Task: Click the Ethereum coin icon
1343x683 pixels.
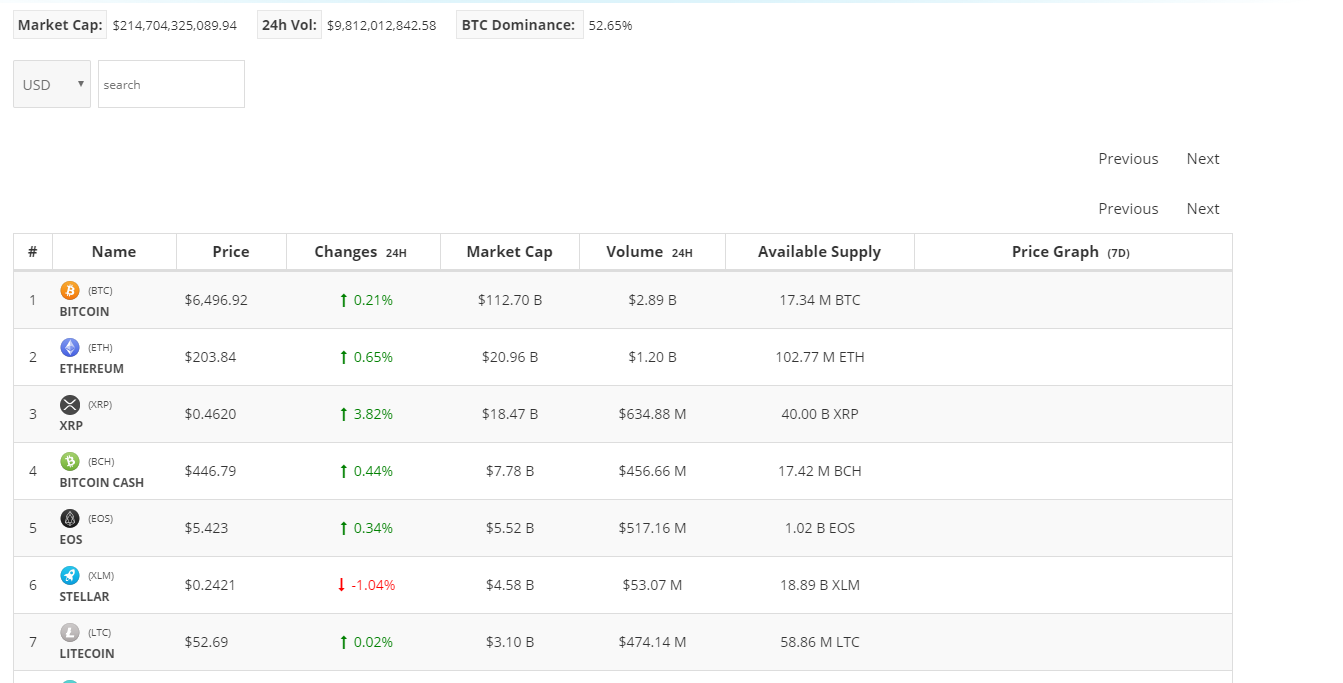Action: pos(70,348)
